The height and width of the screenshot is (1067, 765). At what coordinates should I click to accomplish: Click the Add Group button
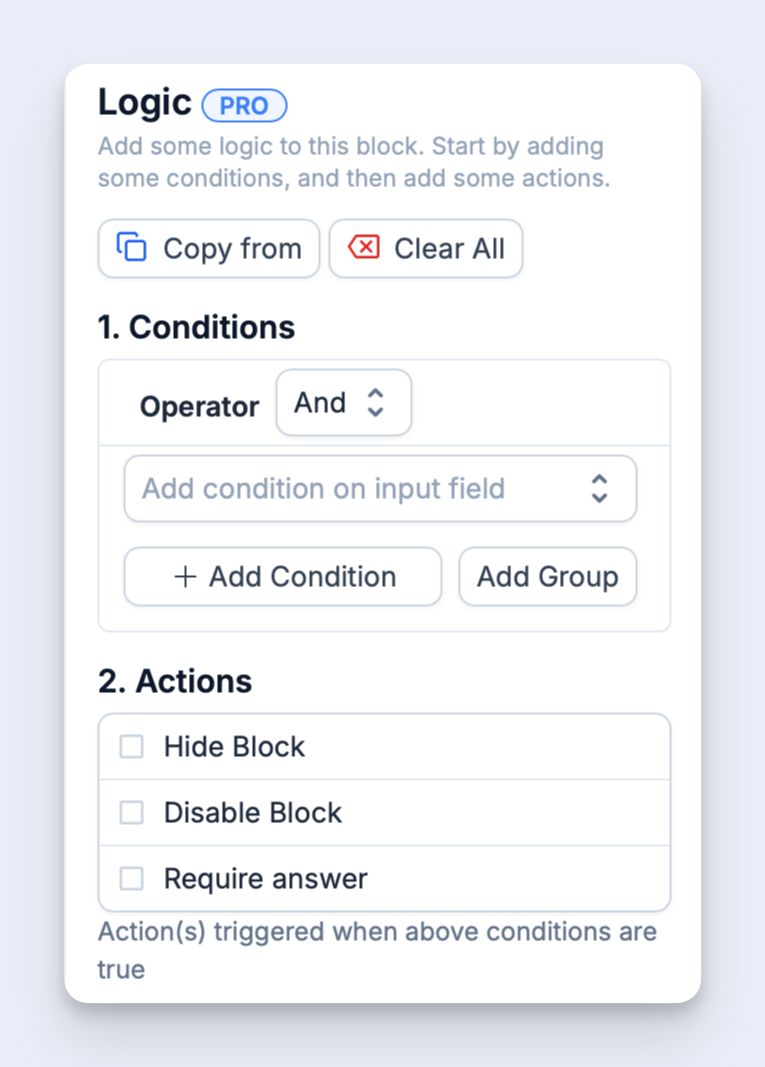click(547, 577)
